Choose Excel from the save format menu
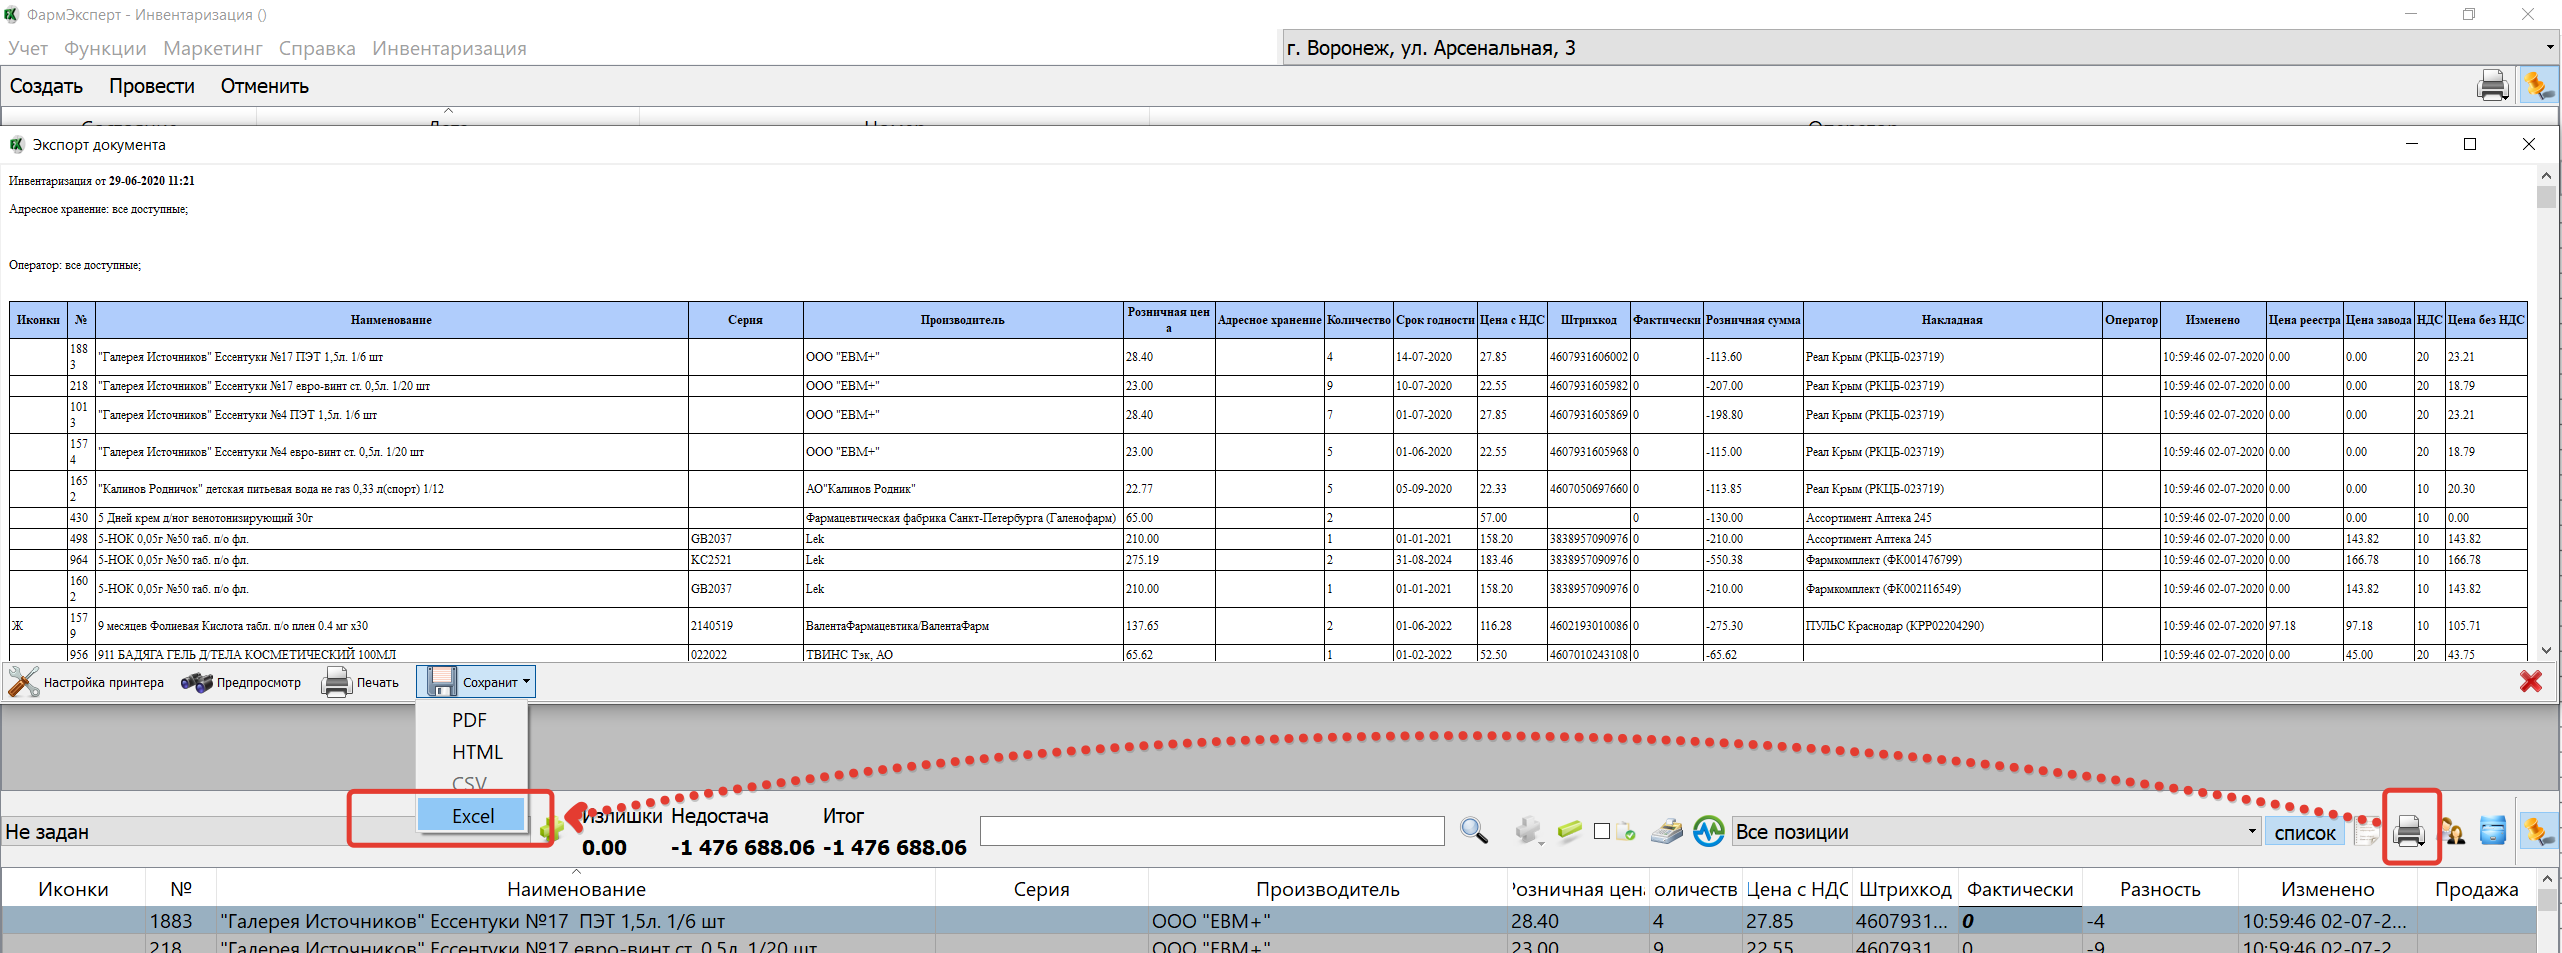The width and height of the screenshot is (2562, 953). [x=472, y=816]
